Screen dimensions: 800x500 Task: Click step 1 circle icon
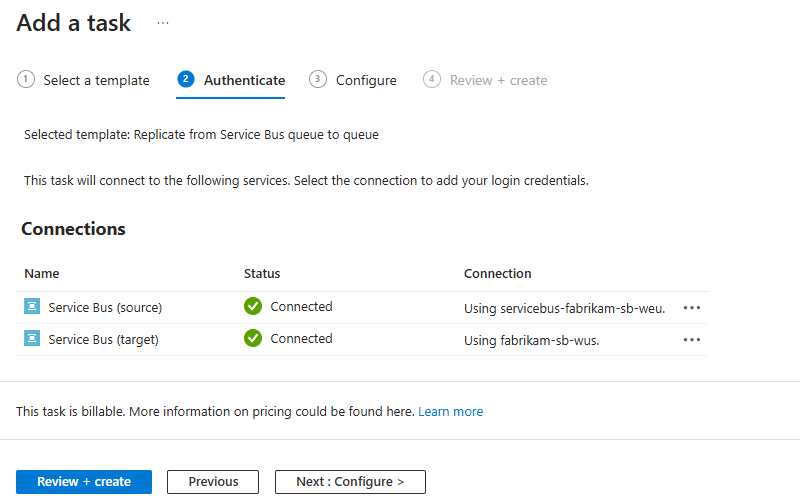pos(26,80)
